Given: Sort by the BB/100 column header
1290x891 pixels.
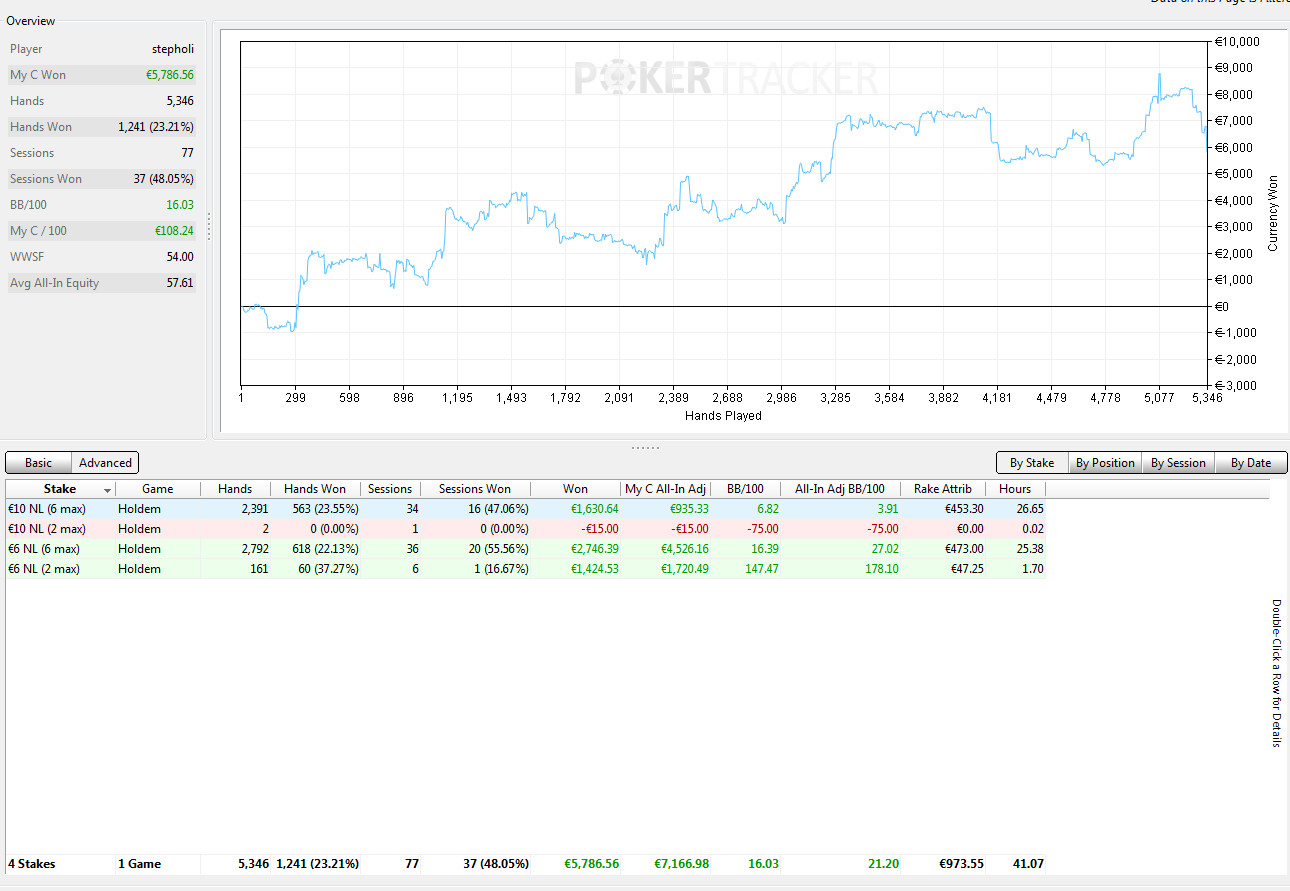Looking at the screenshot, I should click(746, 489).
